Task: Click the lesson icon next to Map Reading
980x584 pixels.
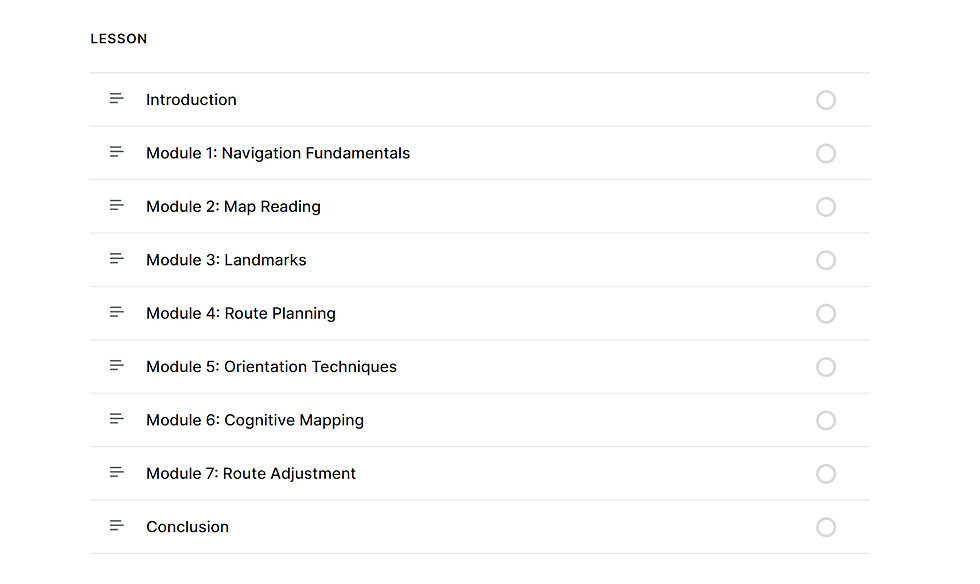Action: (117, 206)
